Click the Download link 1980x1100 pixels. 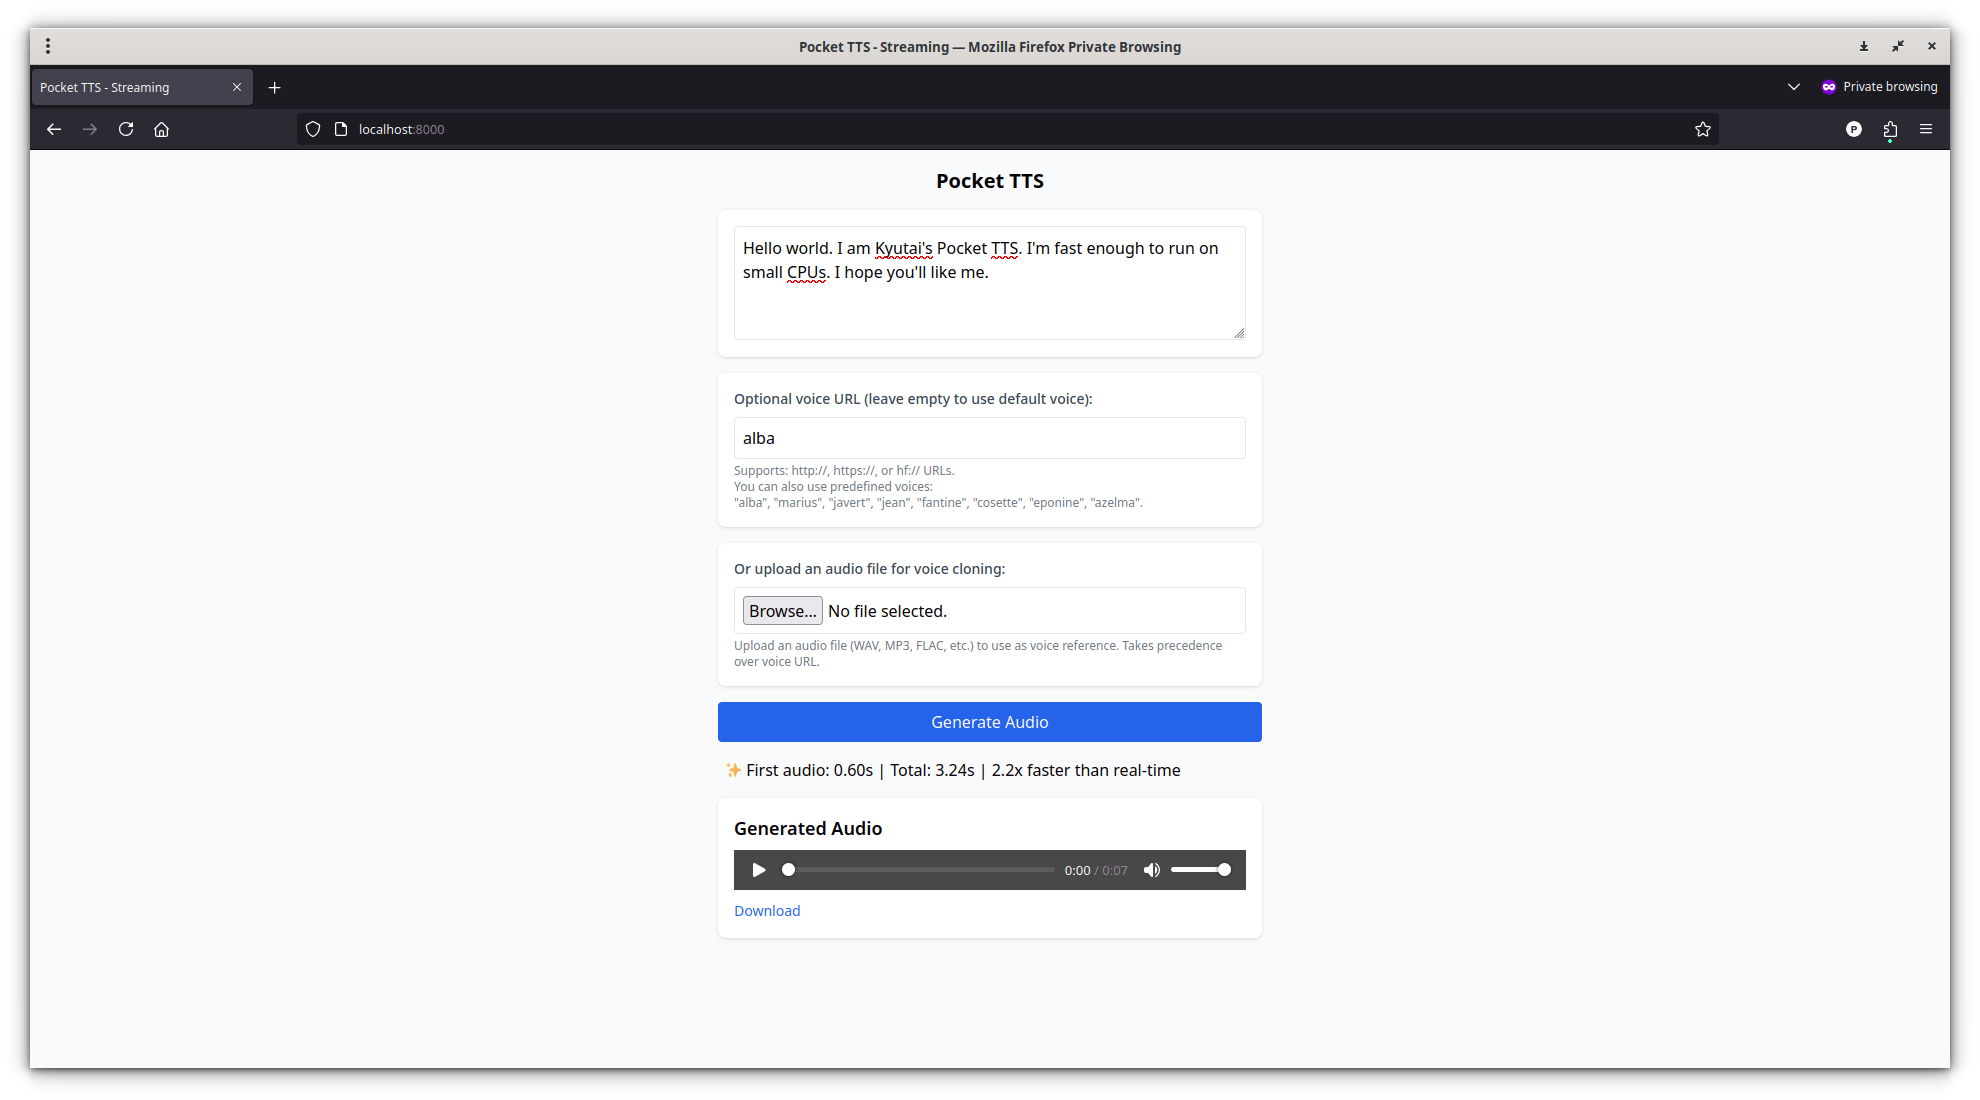(767, 911)
